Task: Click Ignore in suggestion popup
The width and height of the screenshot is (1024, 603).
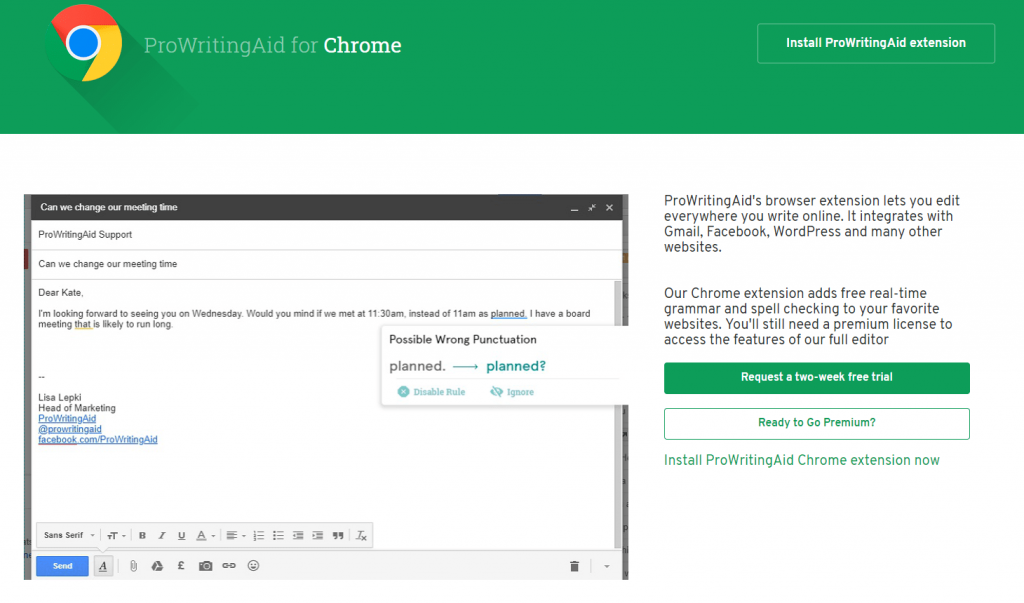Action: (x=512, y=392)
